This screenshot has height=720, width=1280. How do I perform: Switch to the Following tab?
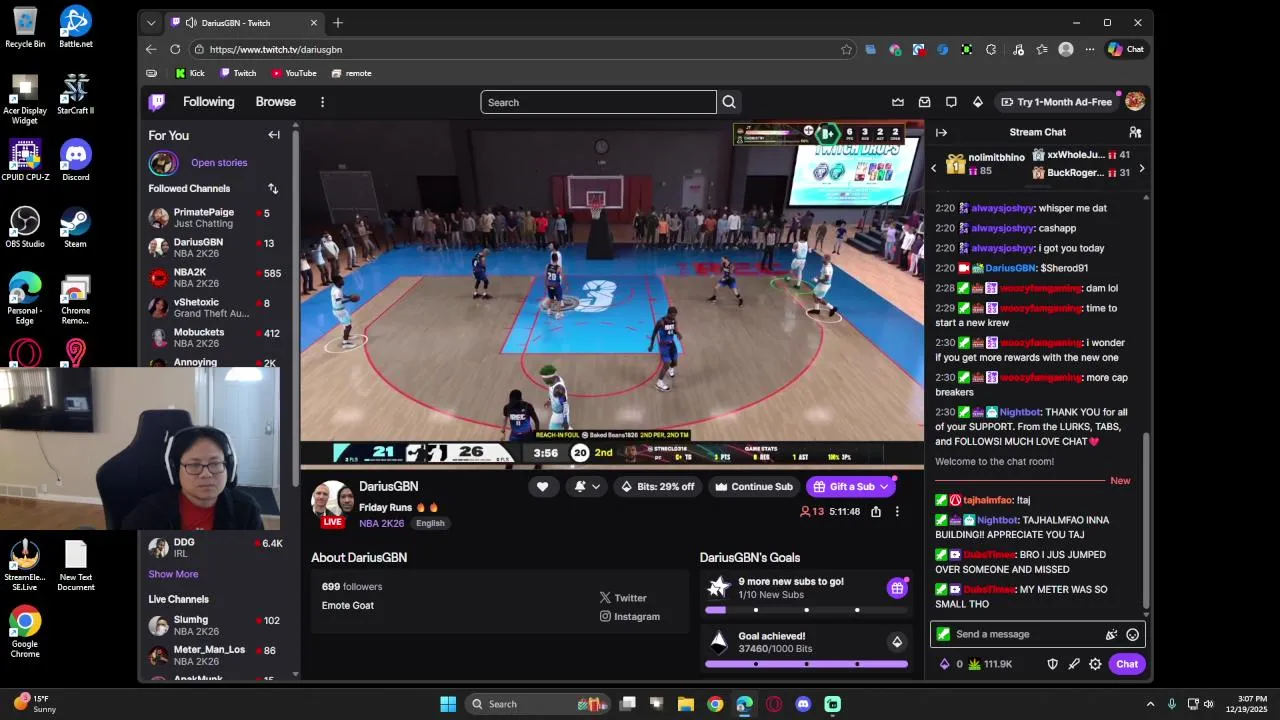[x=208, y=102]
